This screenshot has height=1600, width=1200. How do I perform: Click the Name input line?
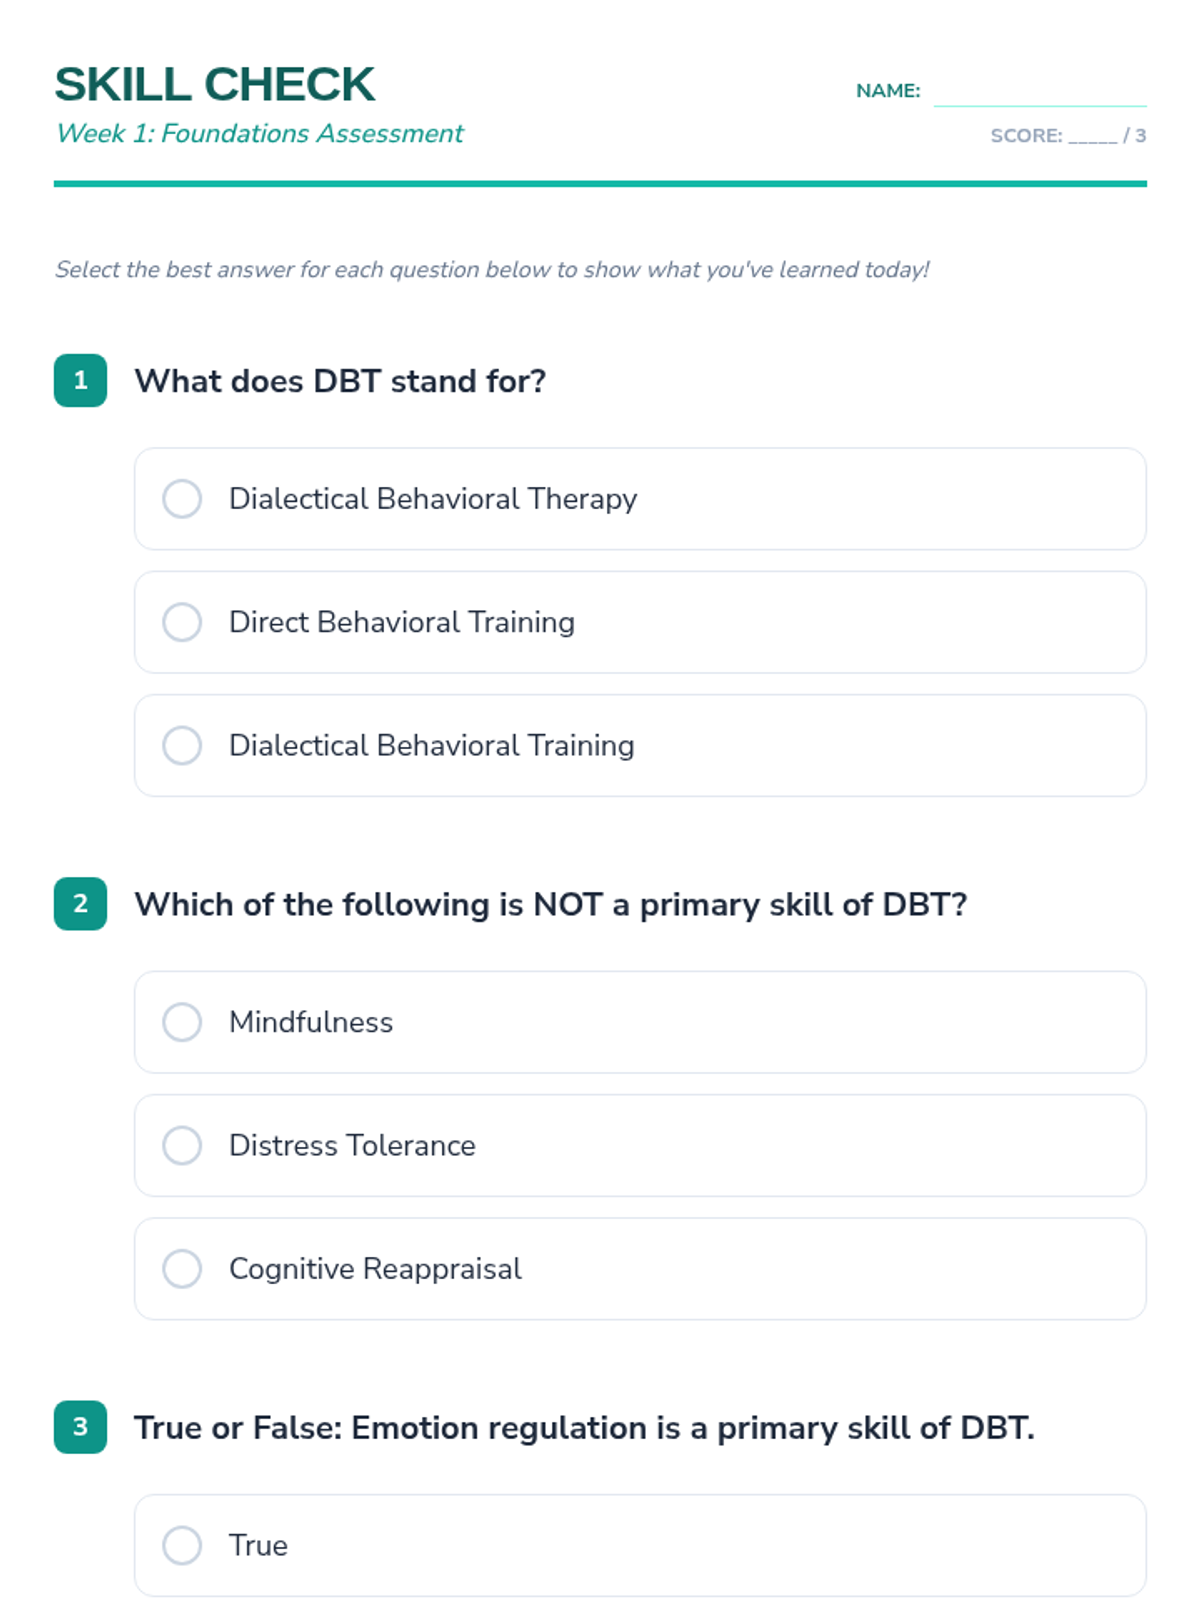point(1039,92)
